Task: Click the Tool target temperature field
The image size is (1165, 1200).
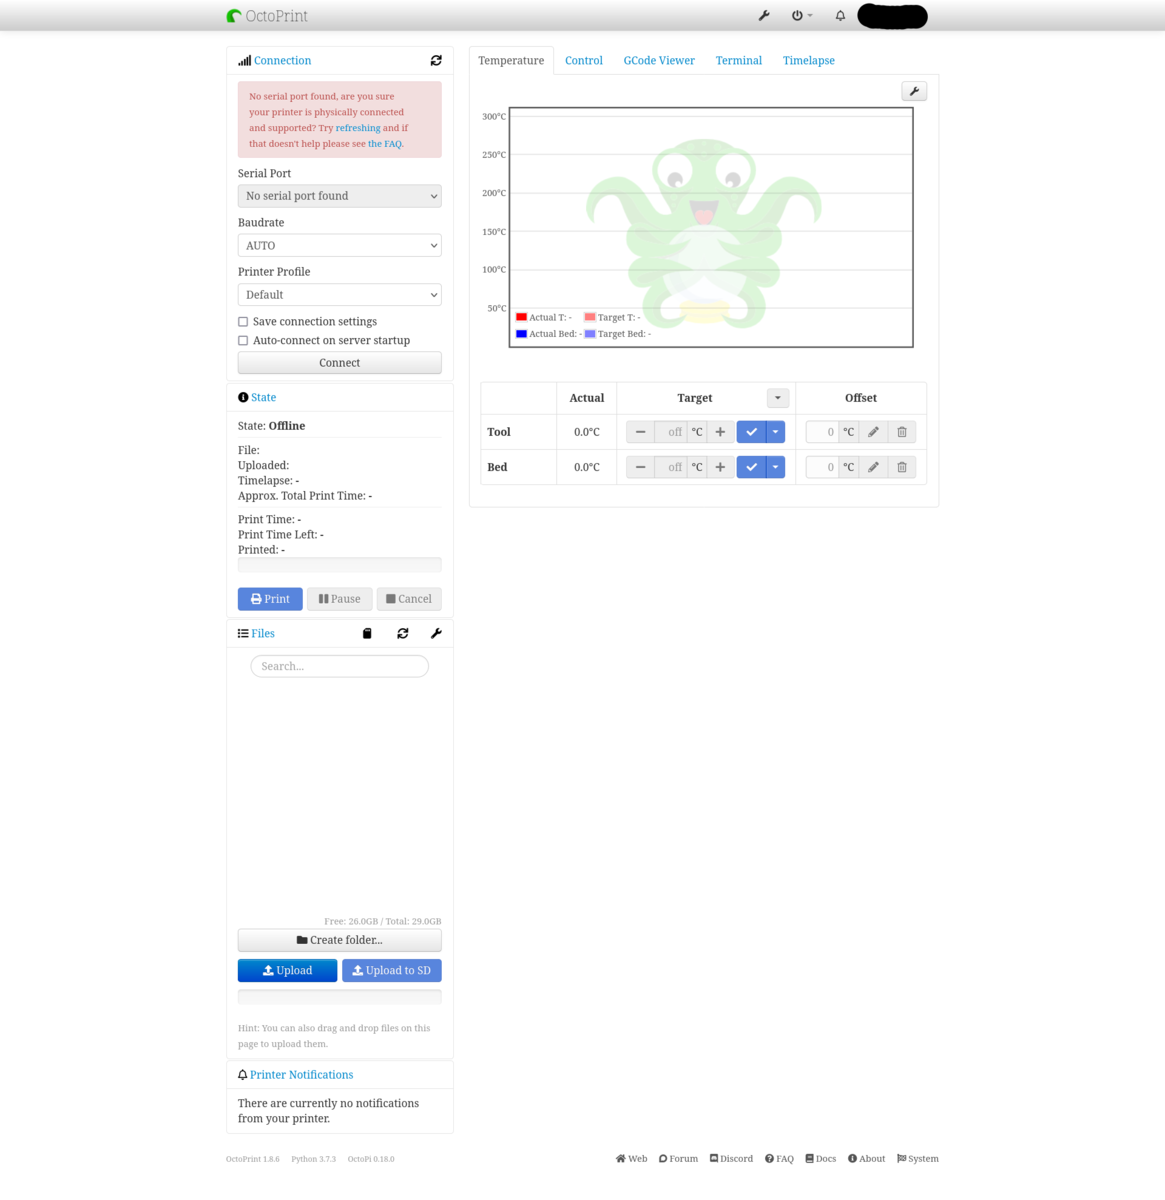Action: click(x=671, y=432)
